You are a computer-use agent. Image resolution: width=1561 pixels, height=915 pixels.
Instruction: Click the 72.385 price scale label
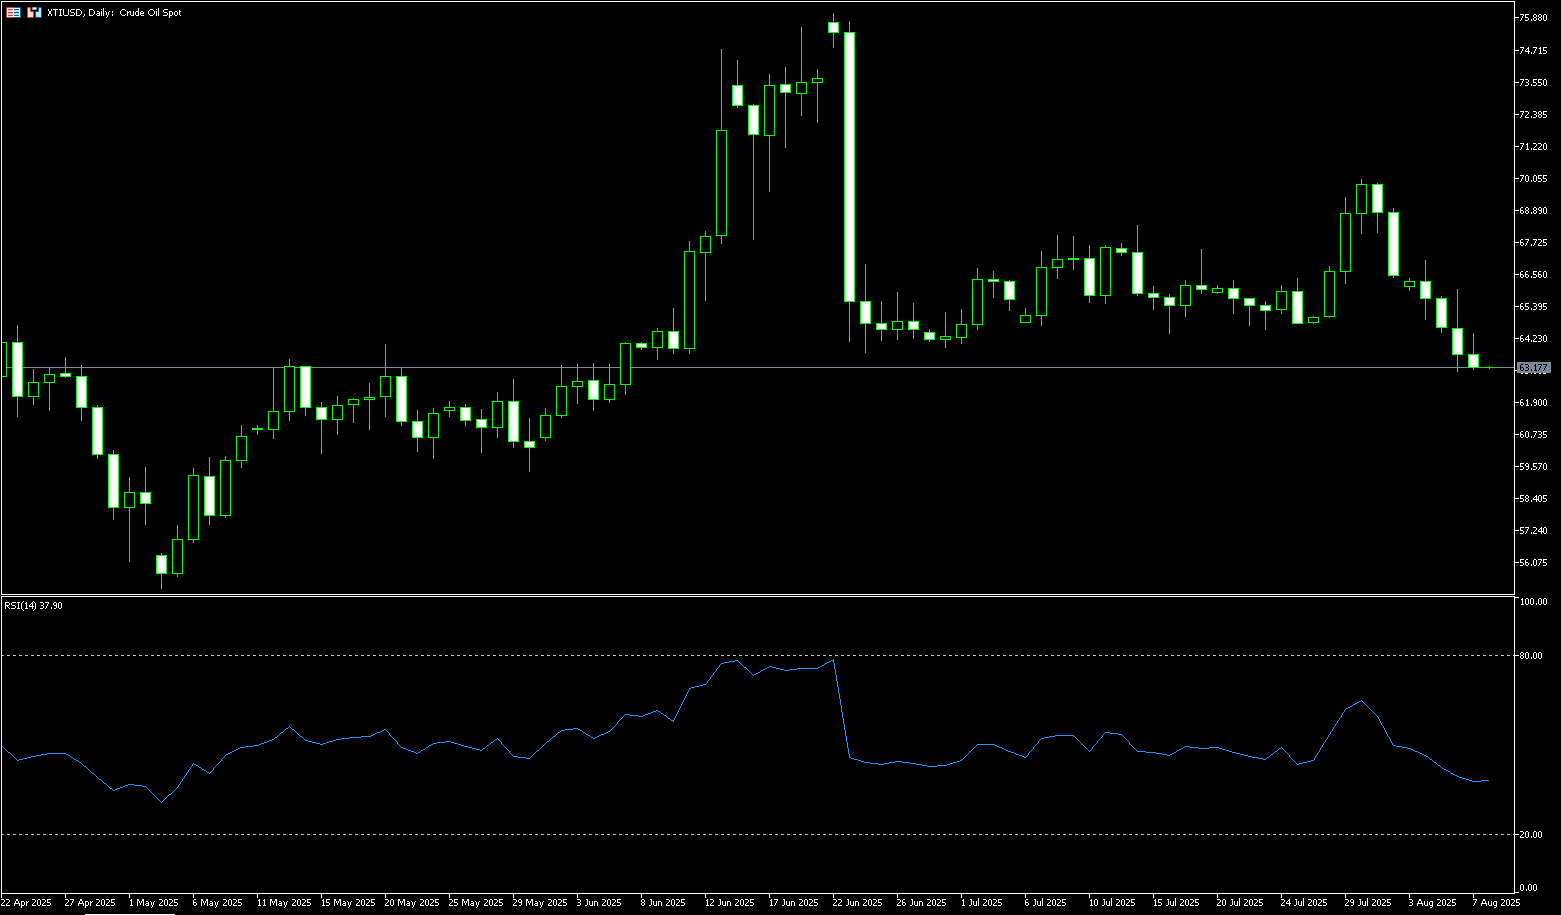[1534, 114]
